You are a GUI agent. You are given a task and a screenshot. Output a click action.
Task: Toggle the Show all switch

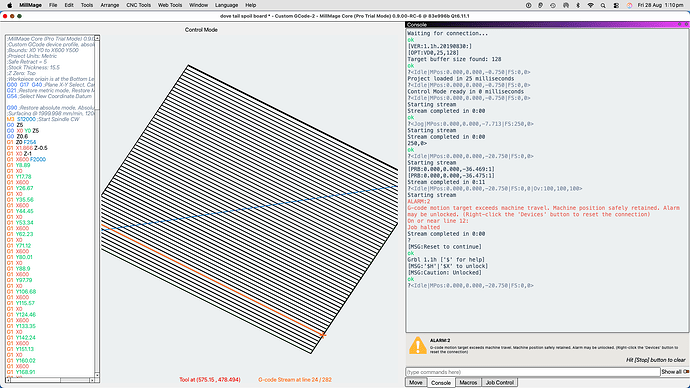(x=686, y=372)
